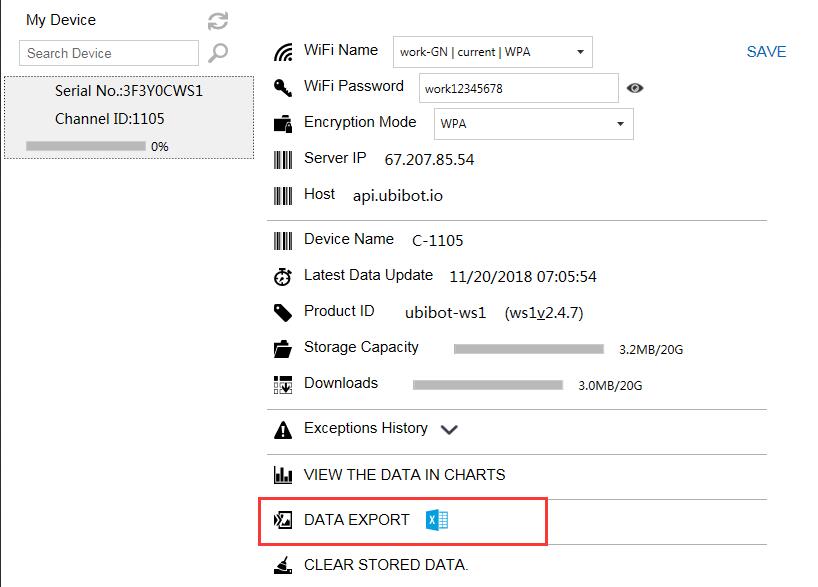Screen dimensions: 818x587
Task: Click the magnifier search icon
Action: click(218, 53)
